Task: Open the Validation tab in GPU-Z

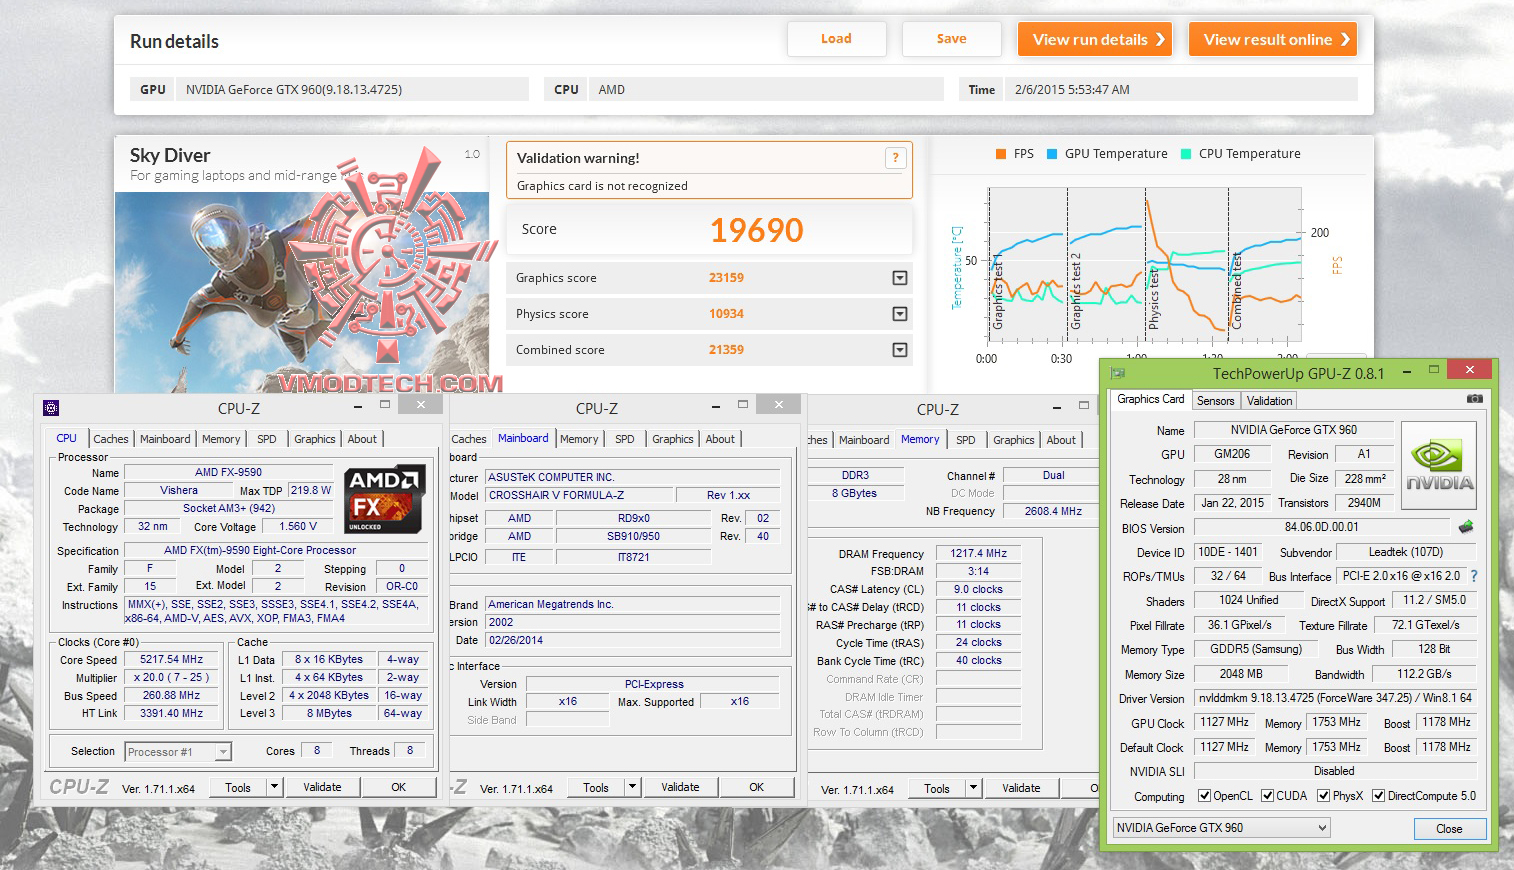Action: [1270, 400]
